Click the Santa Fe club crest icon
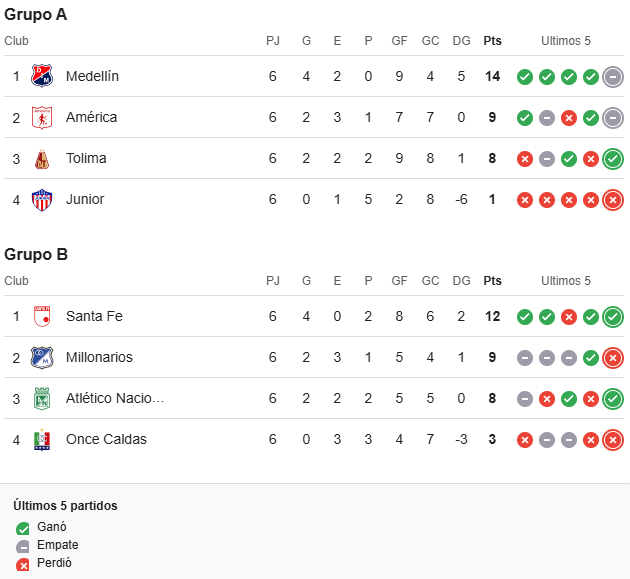This screenshot has width=630, height=579. coord(41,316)
